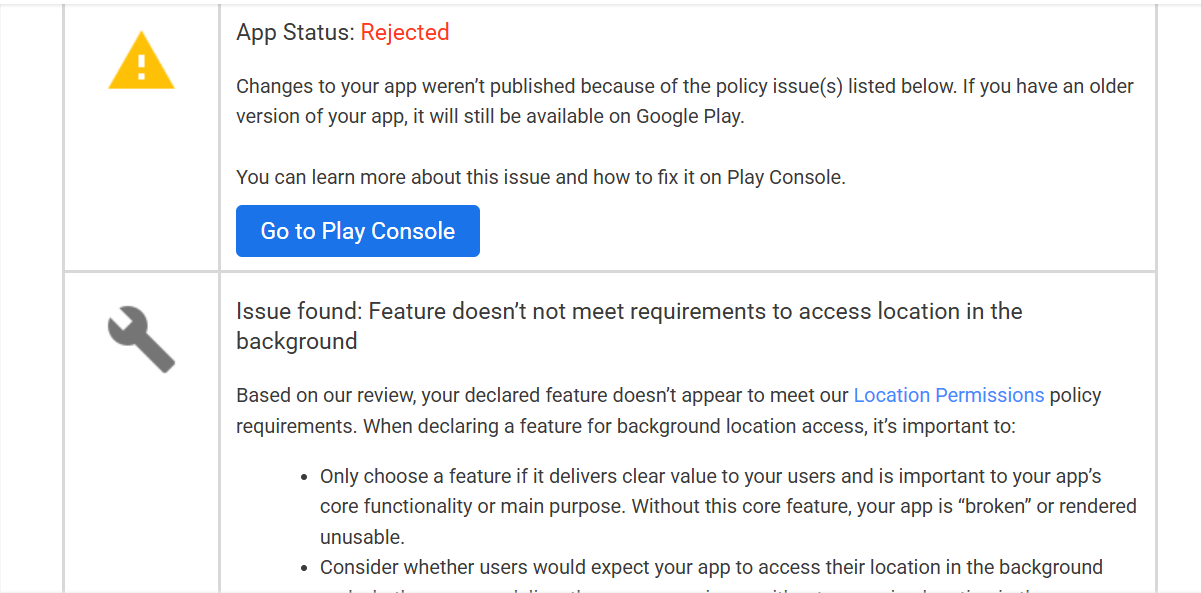Screen dimensions: 1201x593
Task: Click the App Status label
Action: [295, 32]
